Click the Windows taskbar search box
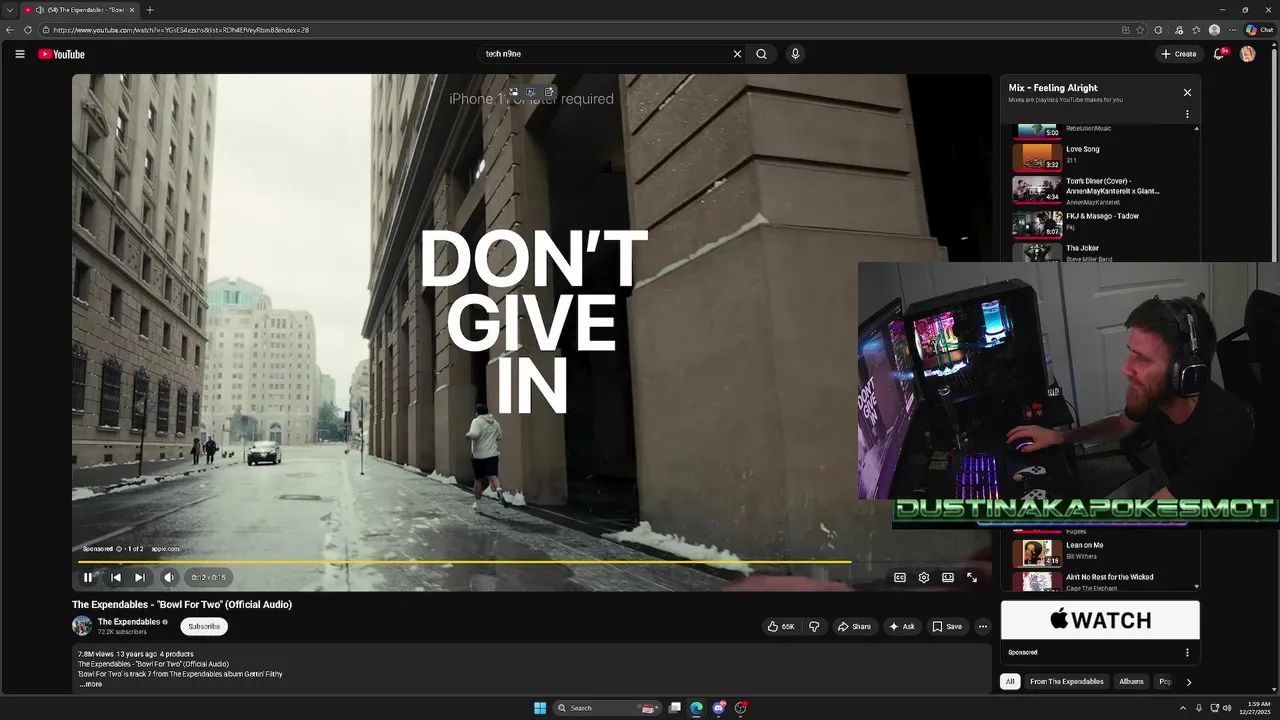This screenshot has width=1280, height=720. click(x=607, y=708)
